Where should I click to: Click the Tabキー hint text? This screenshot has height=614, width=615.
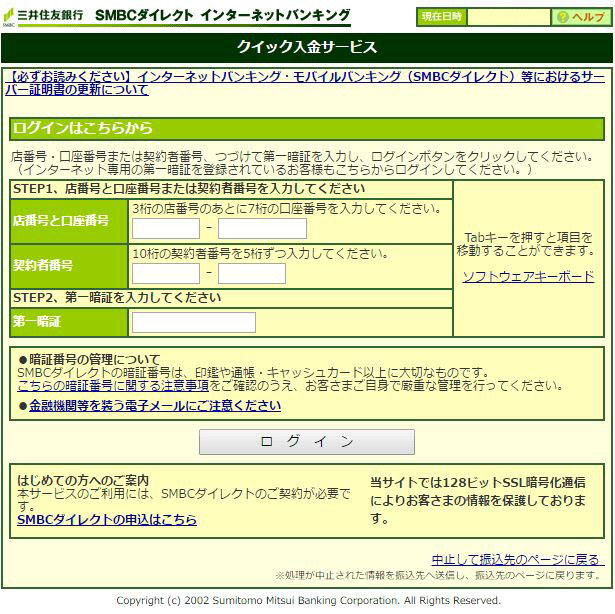[526, 244]
